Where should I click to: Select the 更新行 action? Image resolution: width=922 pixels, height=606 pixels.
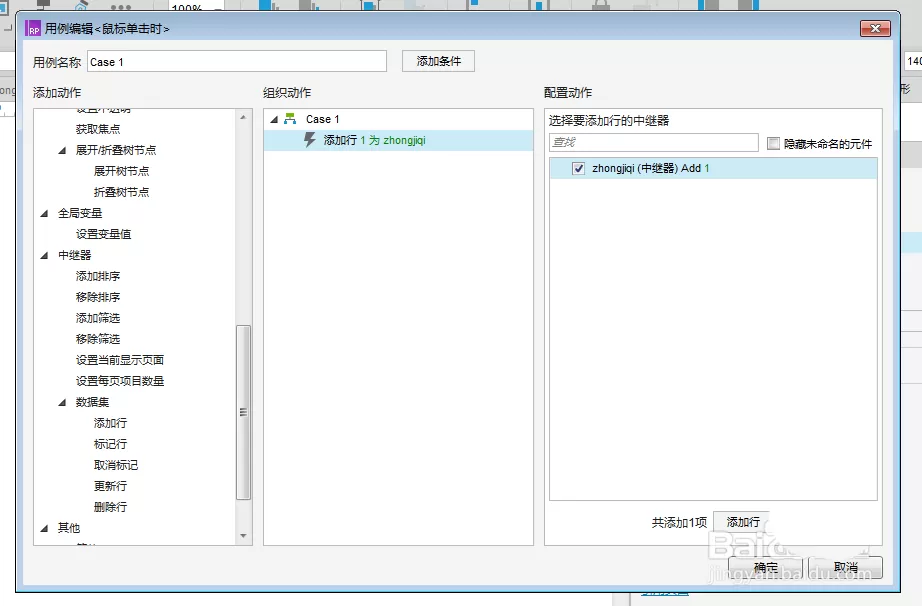coord(110,486)
